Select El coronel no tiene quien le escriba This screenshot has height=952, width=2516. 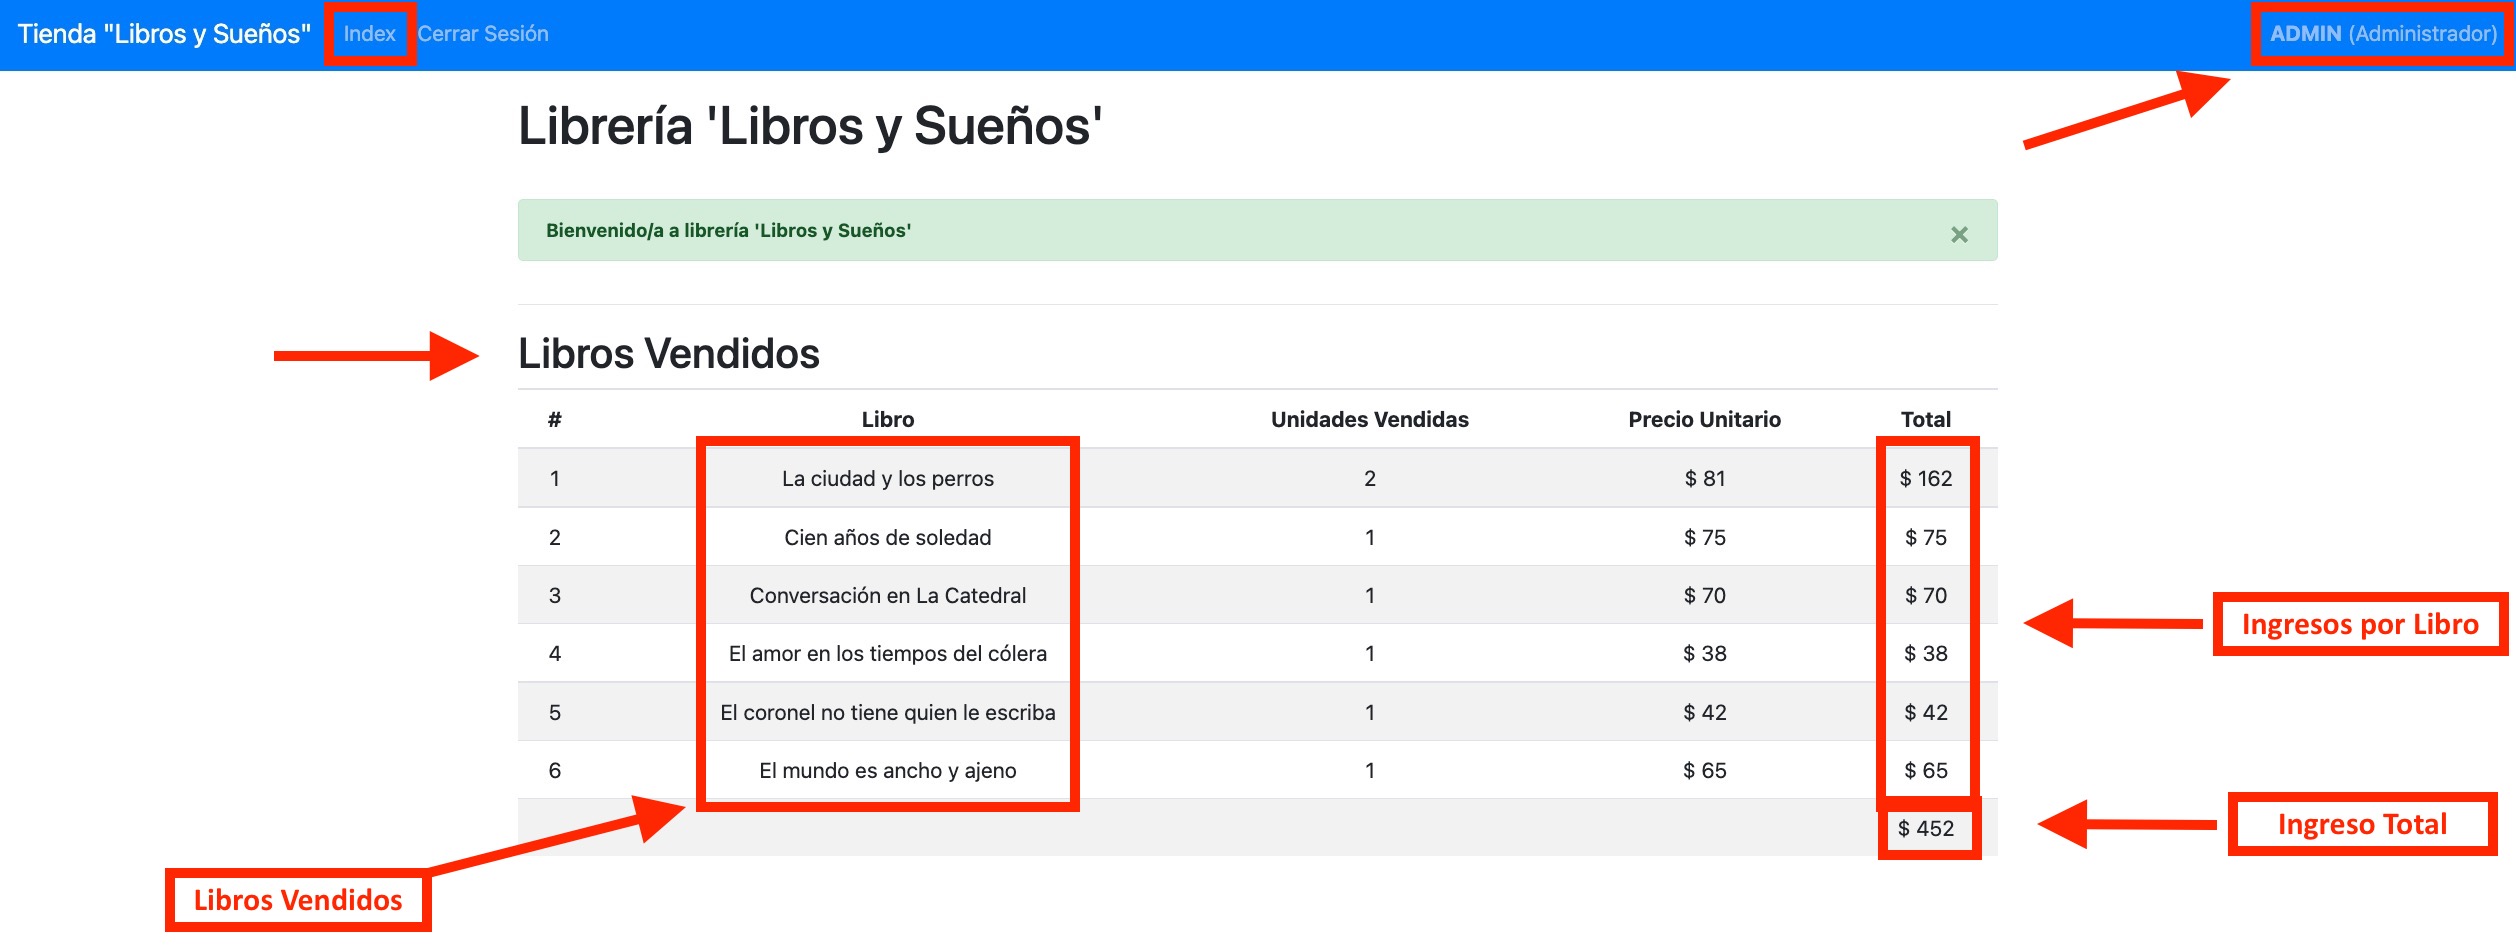point(888,712)
